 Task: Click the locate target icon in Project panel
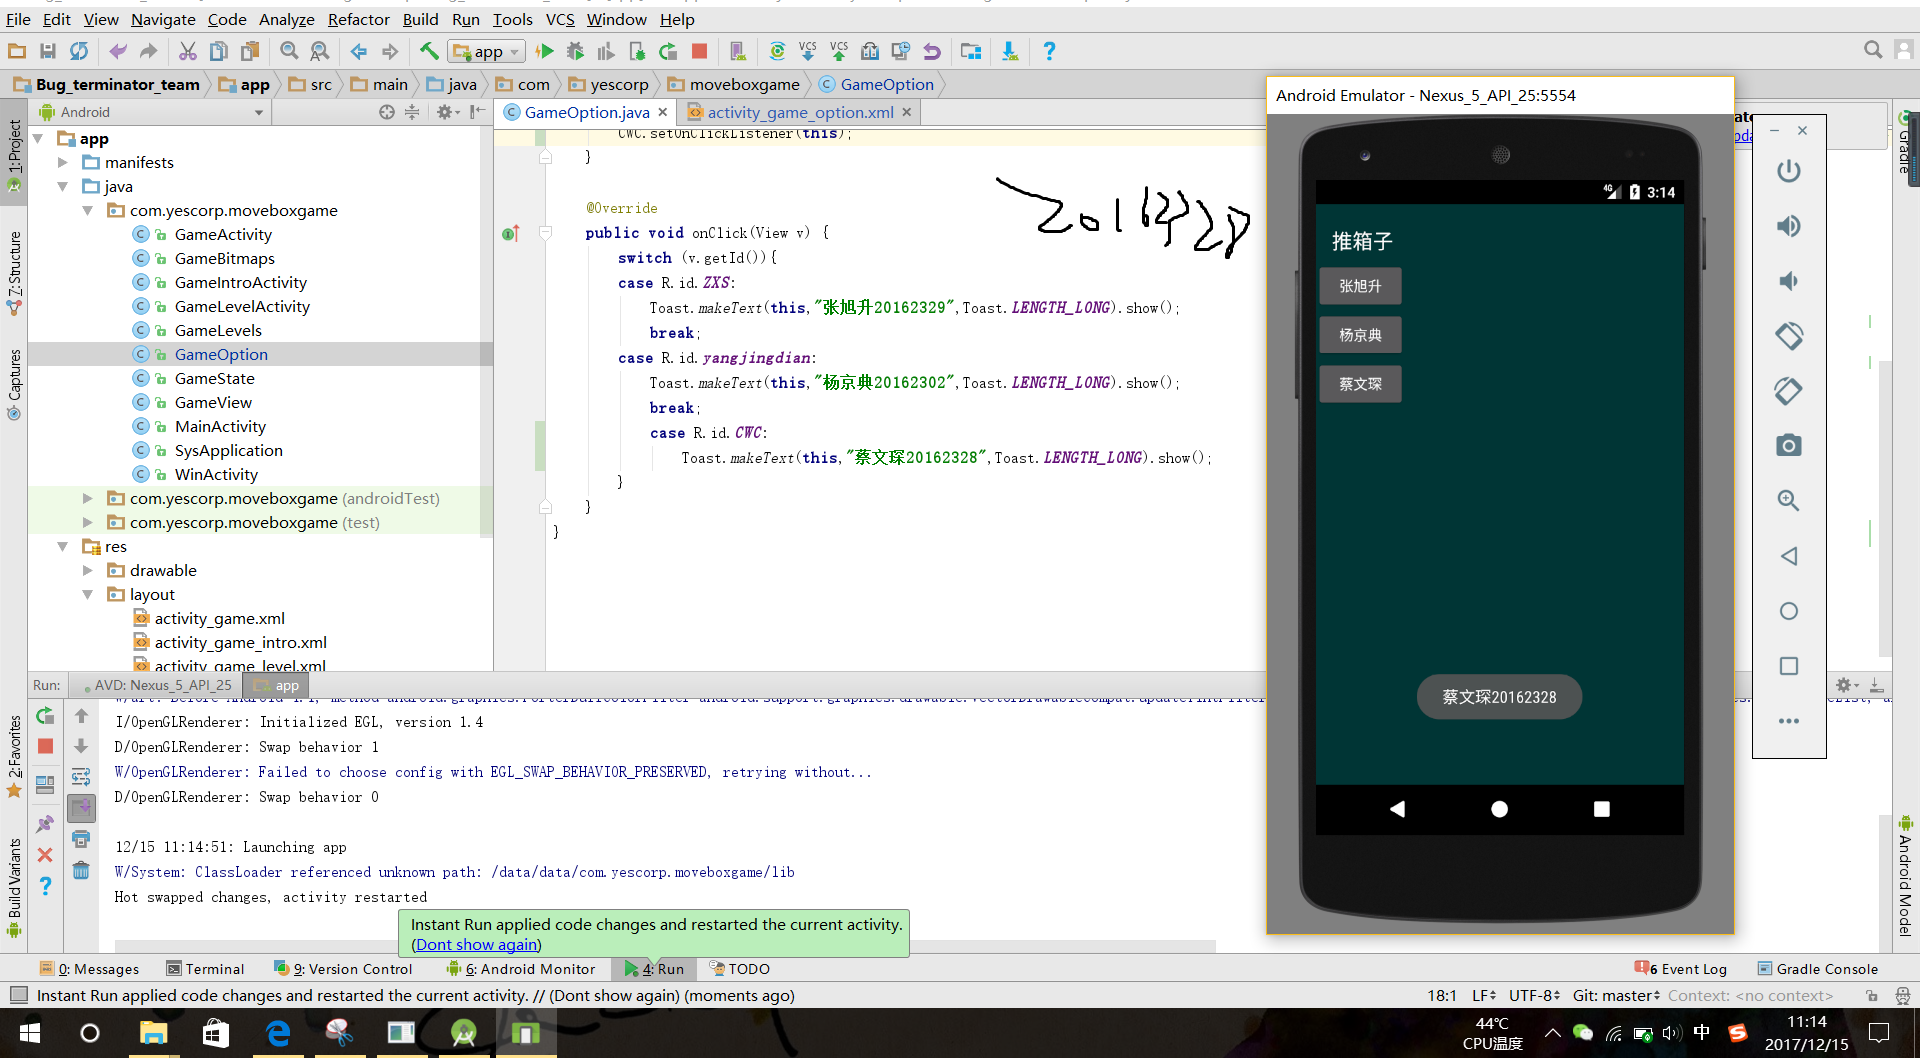click(x=387, y=112)
